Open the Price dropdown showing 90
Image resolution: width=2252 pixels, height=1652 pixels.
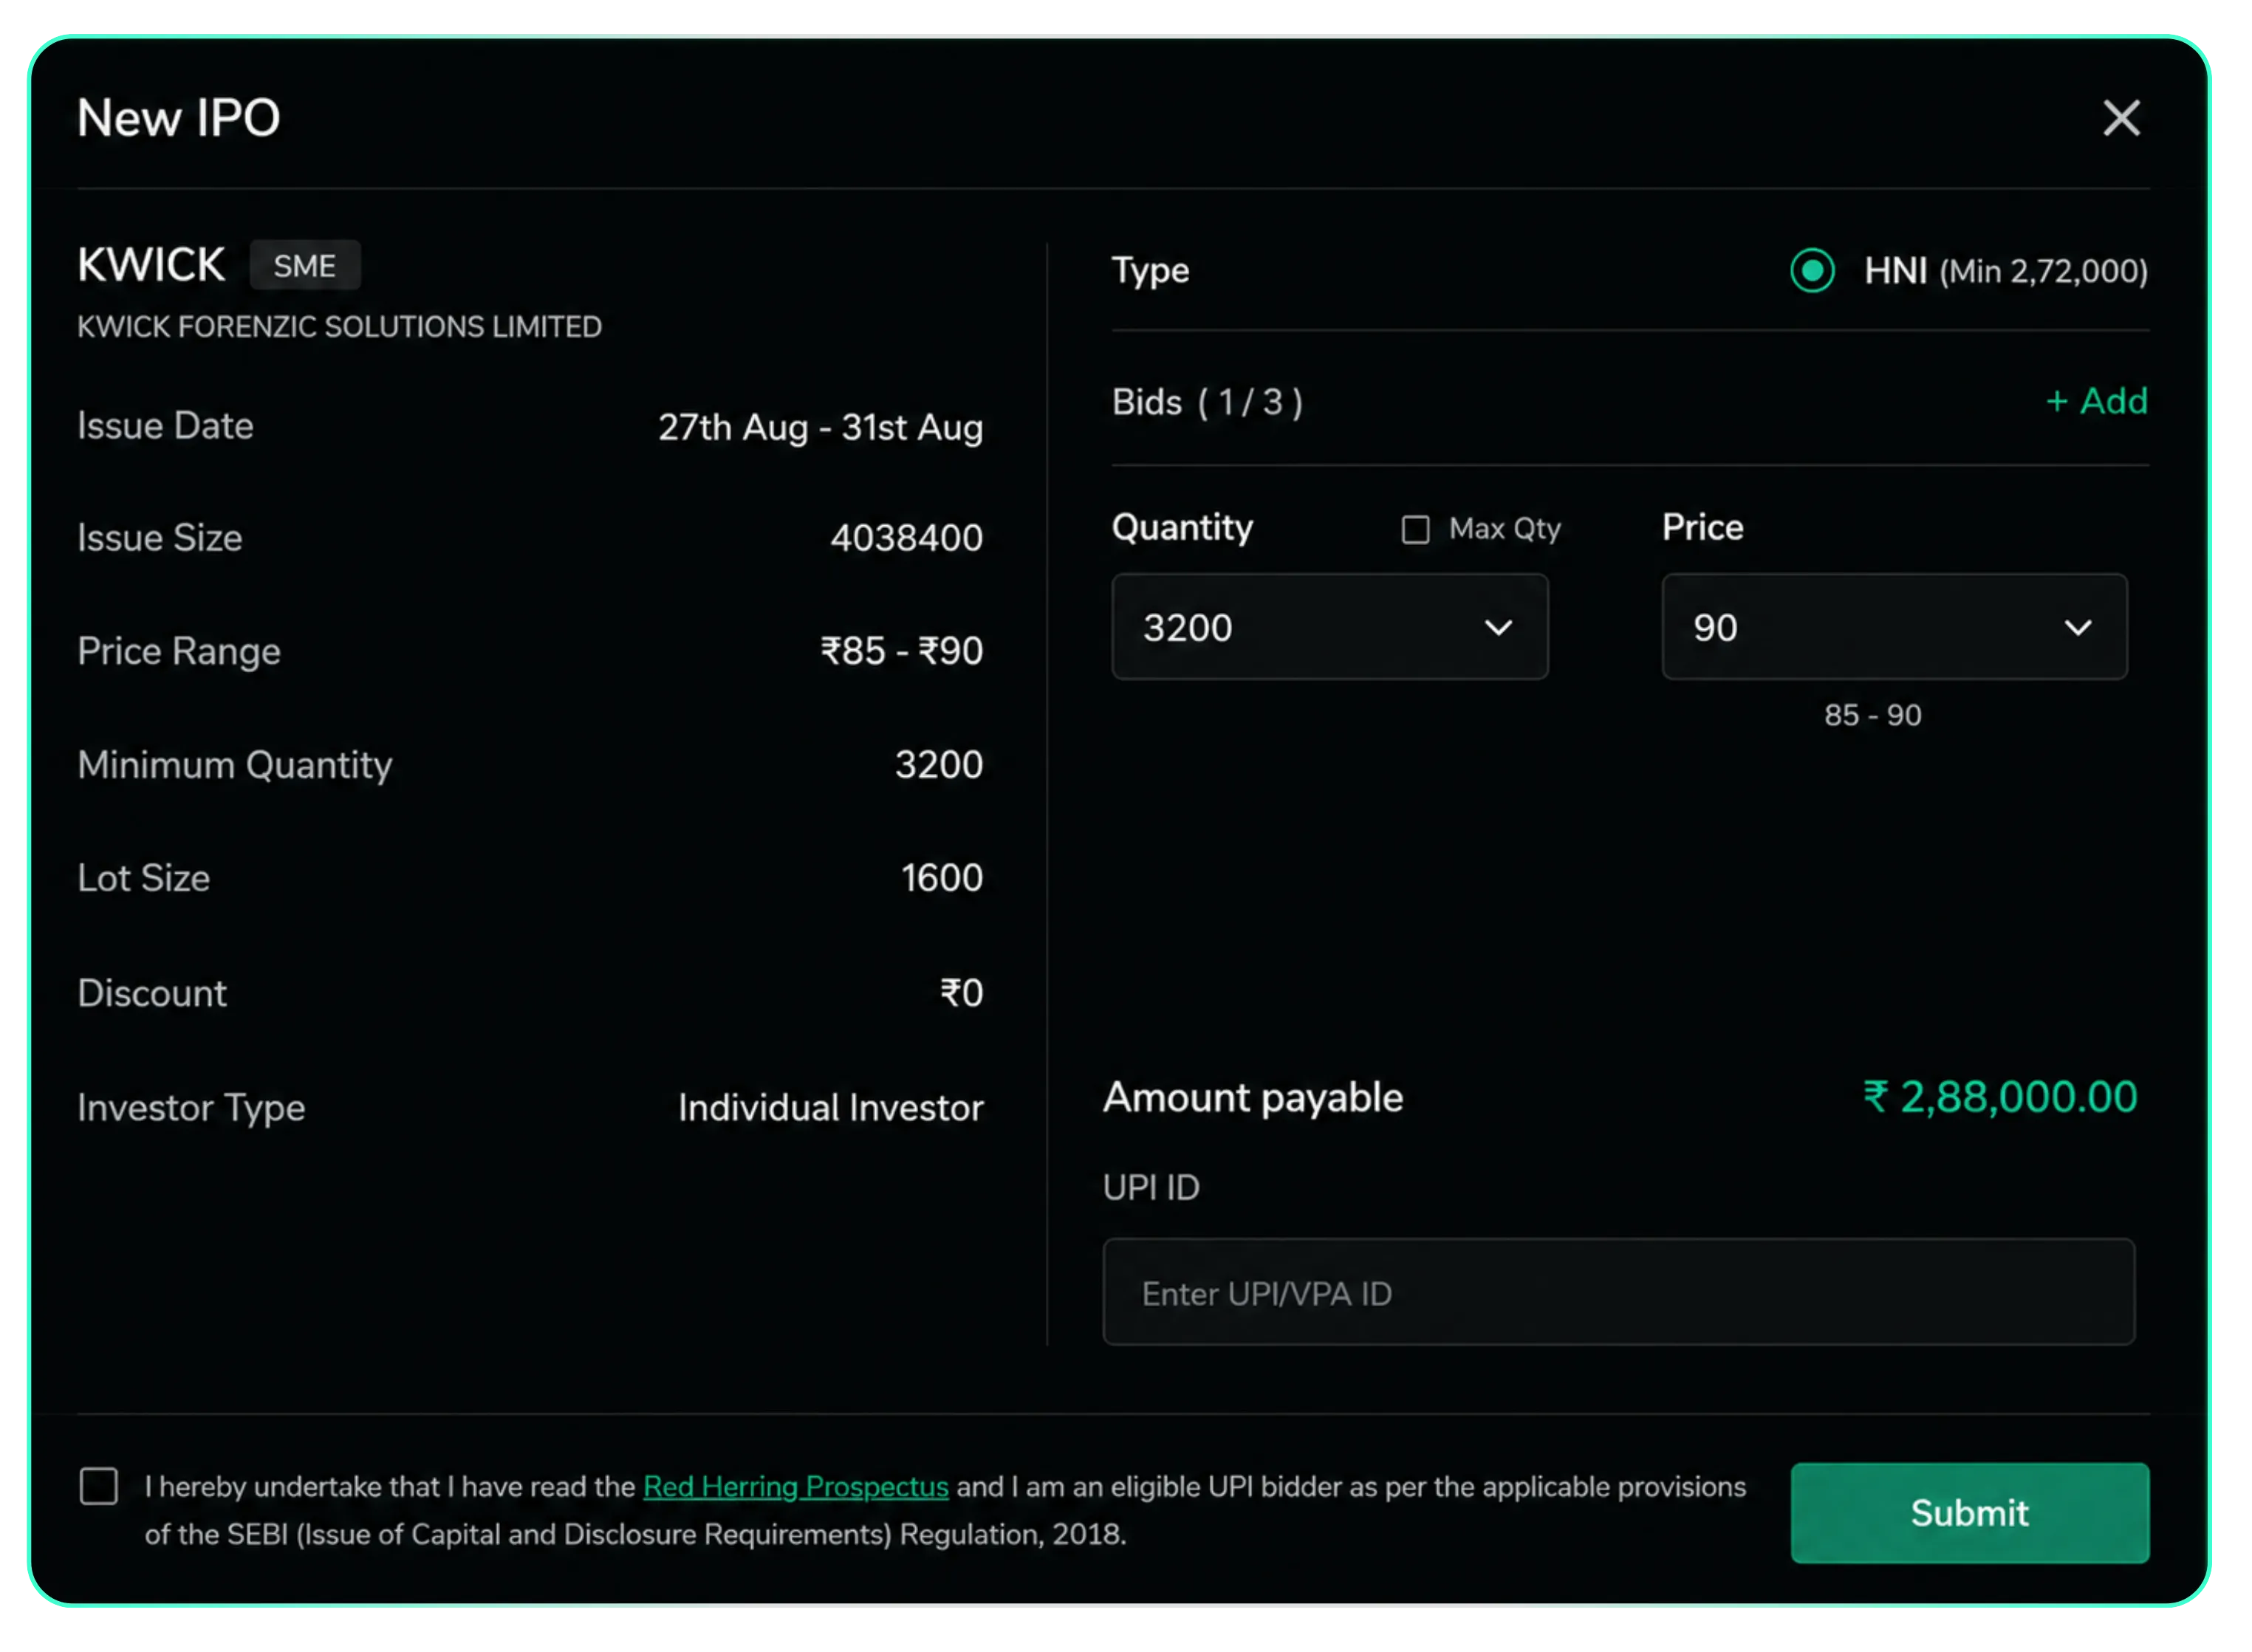(x=1894, y=627)
